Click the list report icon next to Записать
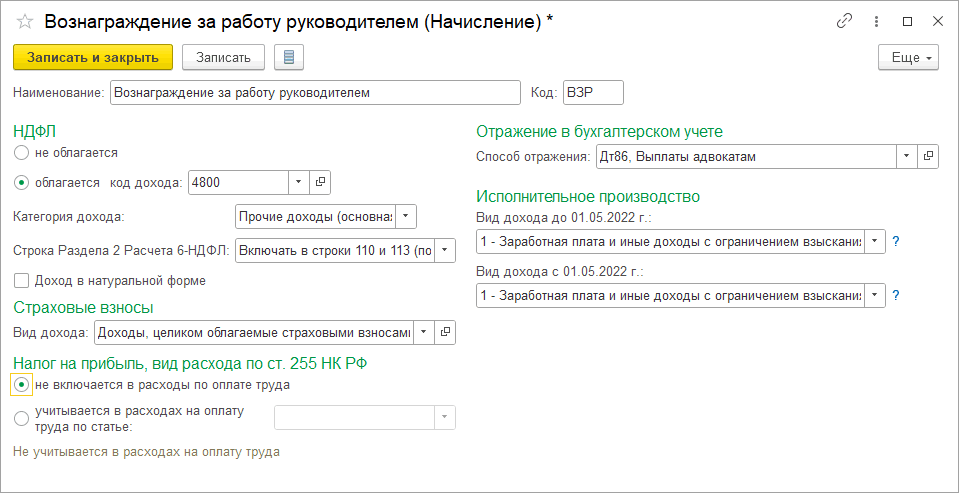 click(x=289, y=57)
